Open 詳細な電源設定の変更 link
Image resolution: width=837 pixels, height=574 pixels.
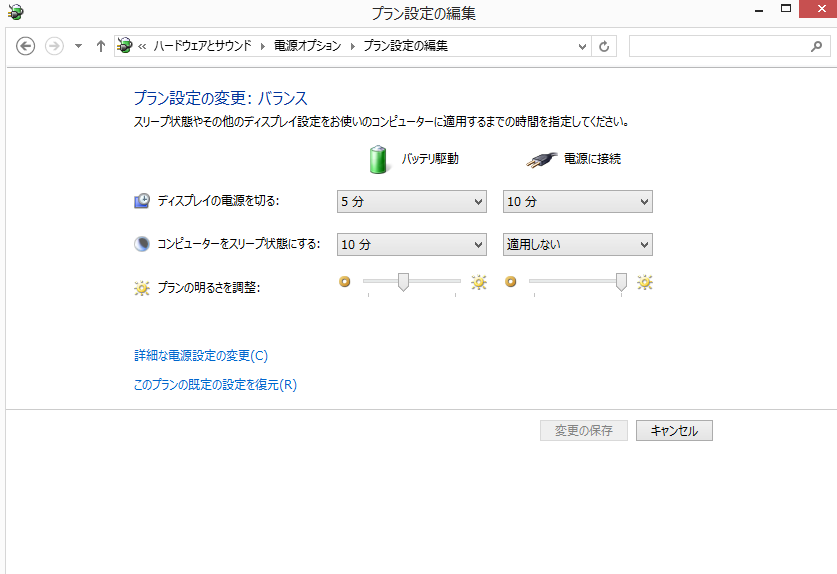(201, 355)
